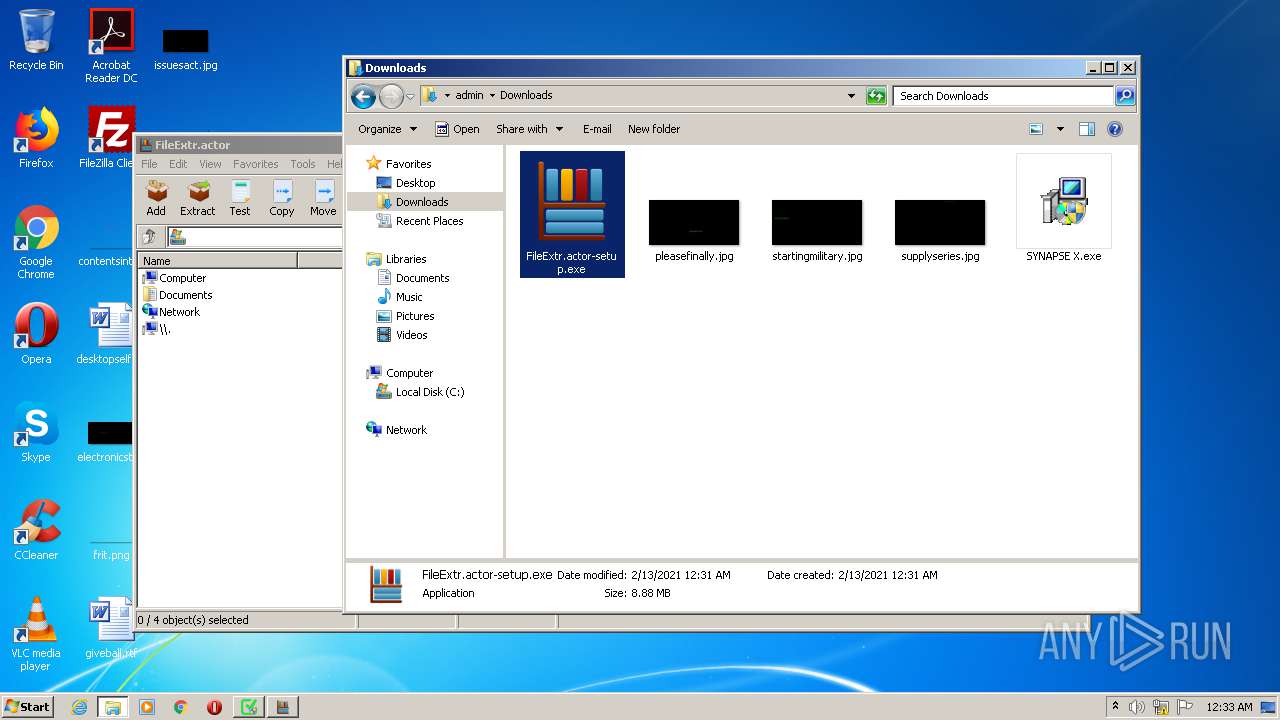Refresh the Downloads folder view
Image resolution: width=1280 pixels, height=720 pixels.
[x=876, y=96]
